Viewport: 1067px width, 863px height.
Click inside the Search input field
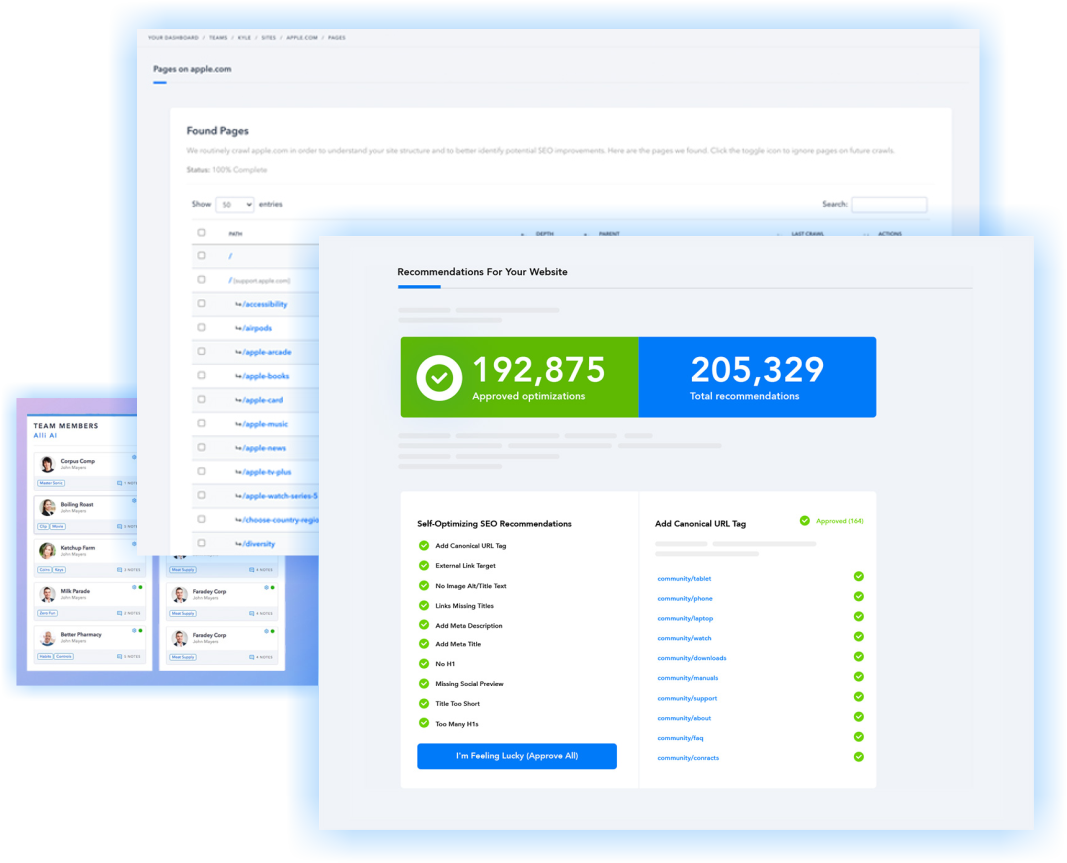pos(892,203)
